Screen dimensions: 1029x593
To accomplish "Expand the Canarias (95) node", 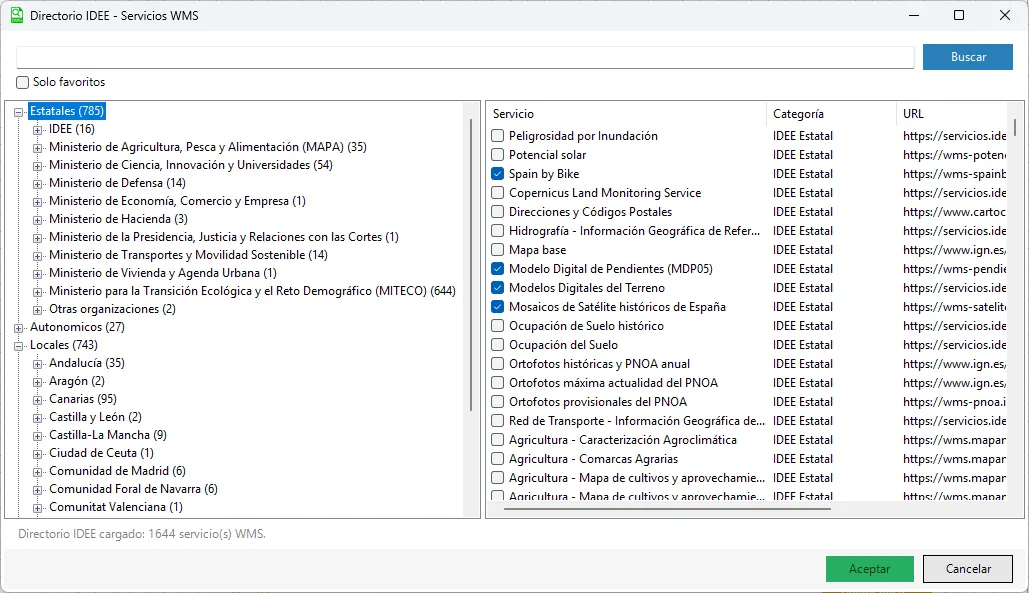I will point(37,399).
